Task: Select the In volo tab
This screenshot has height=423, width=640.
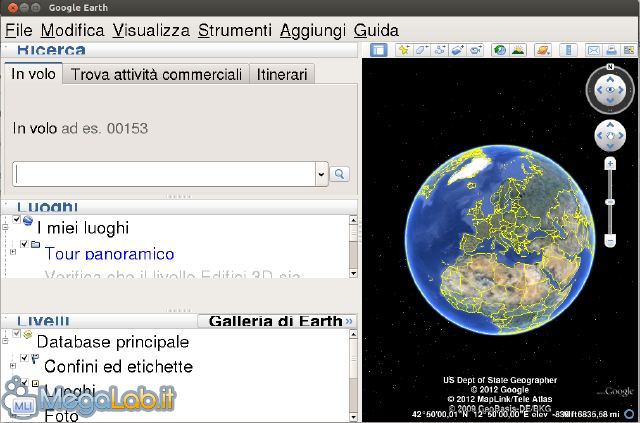Action: (x=33, y=74)
